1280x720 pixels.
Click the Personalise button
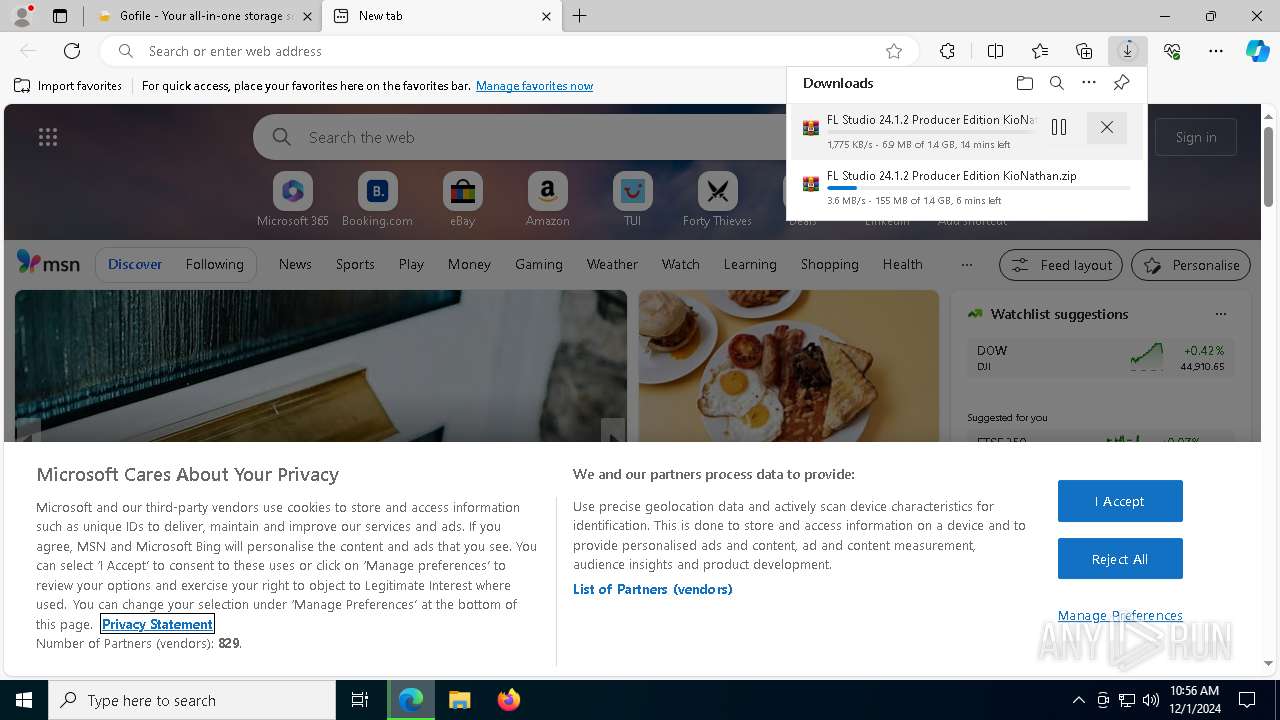[1190, 265]
